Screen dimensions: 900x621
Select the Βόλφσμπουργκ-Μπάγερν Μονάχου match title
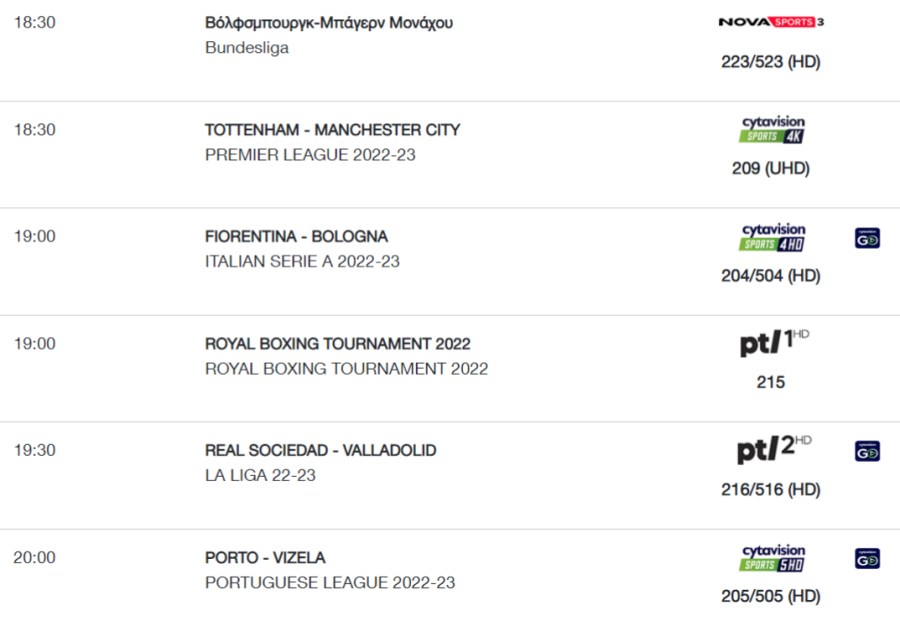pos(329,23)
